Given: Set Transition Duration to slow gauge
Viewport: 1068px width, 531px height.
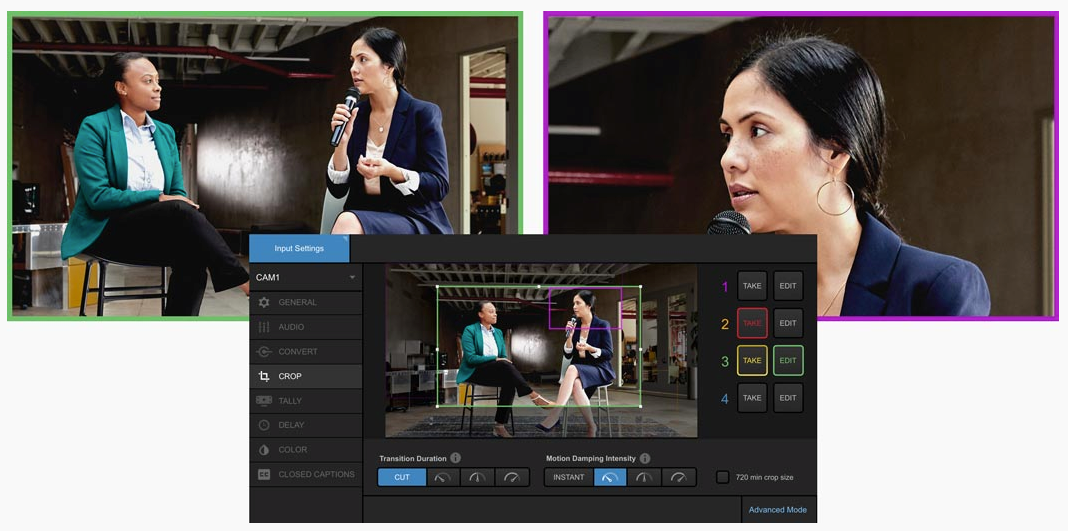Looking at the screenshot, I should [x=443, y=477].
